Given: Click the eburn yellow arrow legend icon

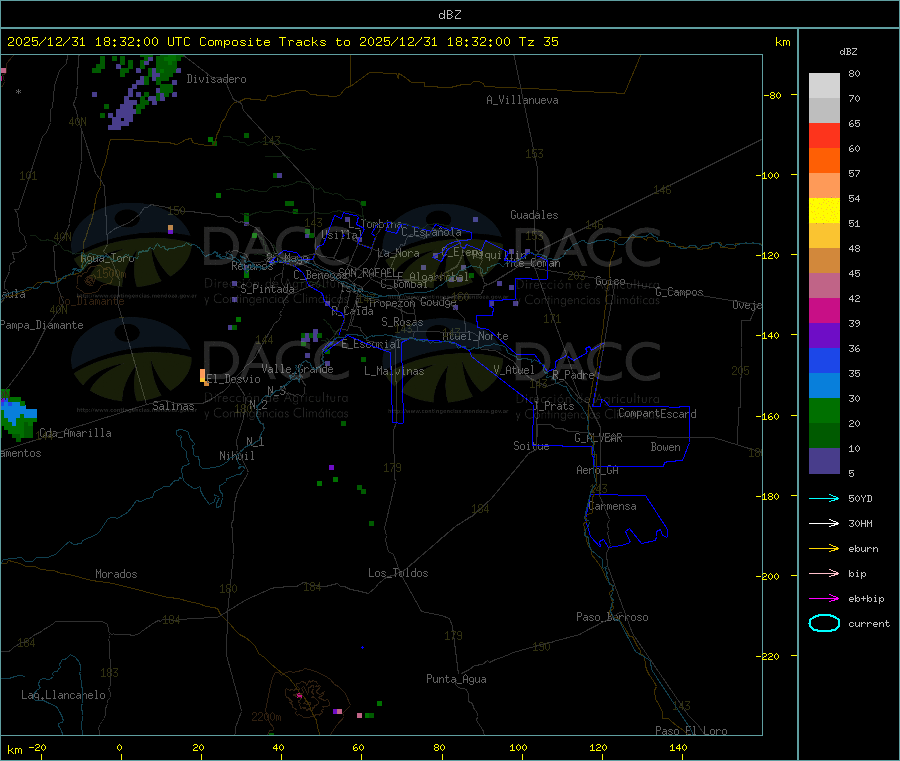Looking at the screenshot, I should 824,549.
